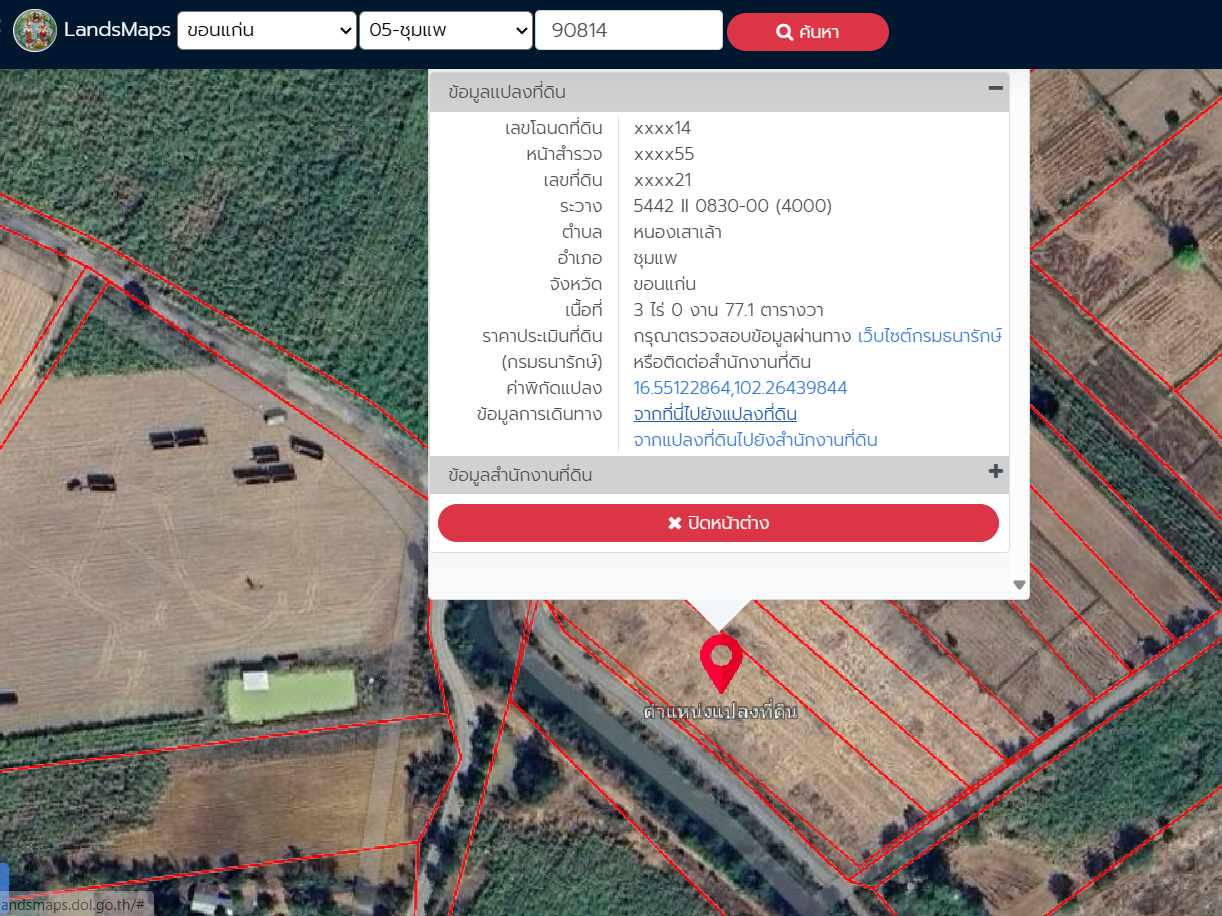Viewport: 1222px width, 916px height.
Task: Click จากแปลงที่ดินไปยังสำนักงานที่ดิน directions link
Action: coord(755,440)
